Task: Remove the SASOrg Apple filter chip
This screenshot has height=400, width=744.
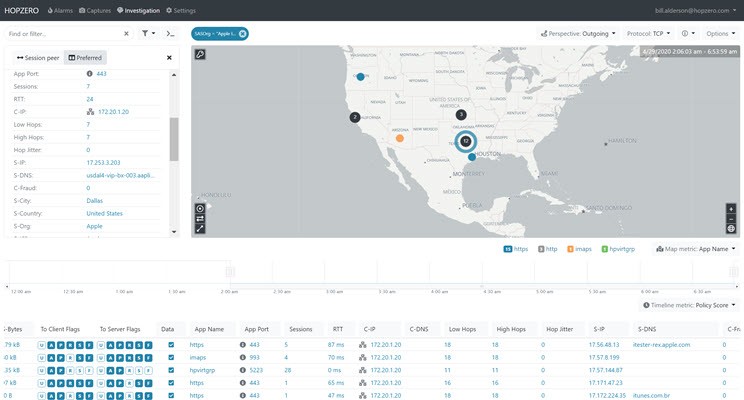Action: pos(242,33)
